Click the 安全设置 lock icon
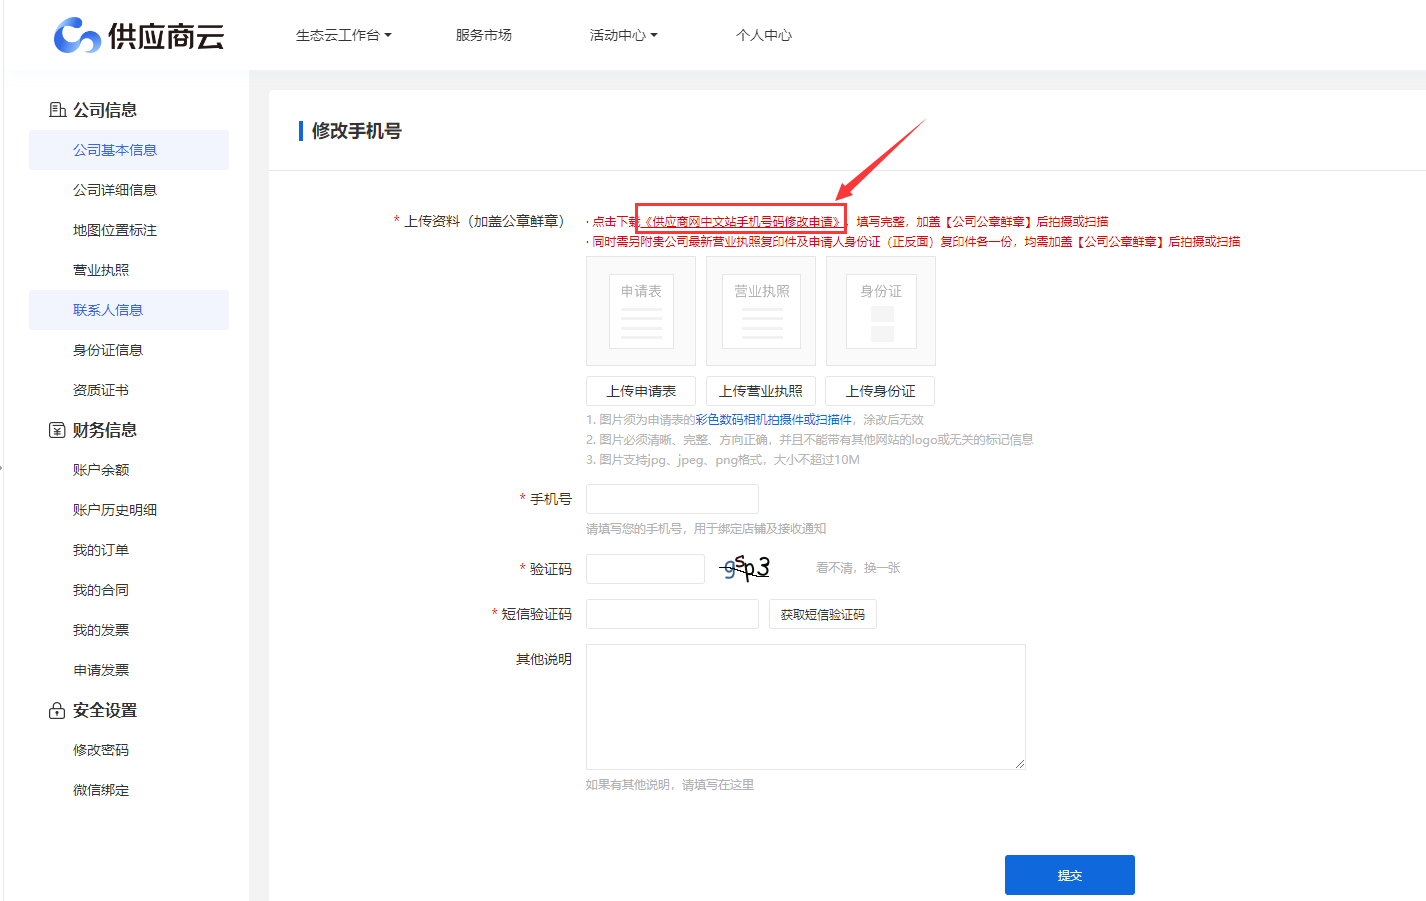1426x901 pixels. coord(57,710)
